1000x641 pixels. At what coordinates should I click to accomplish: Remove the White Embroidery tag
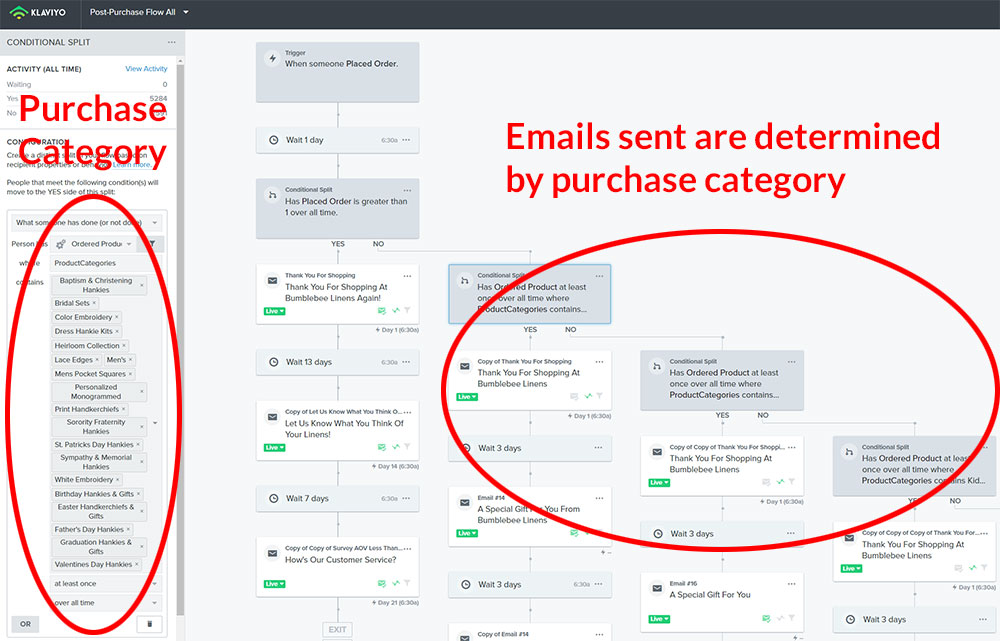pyautogui.click(x=118, y=480)
